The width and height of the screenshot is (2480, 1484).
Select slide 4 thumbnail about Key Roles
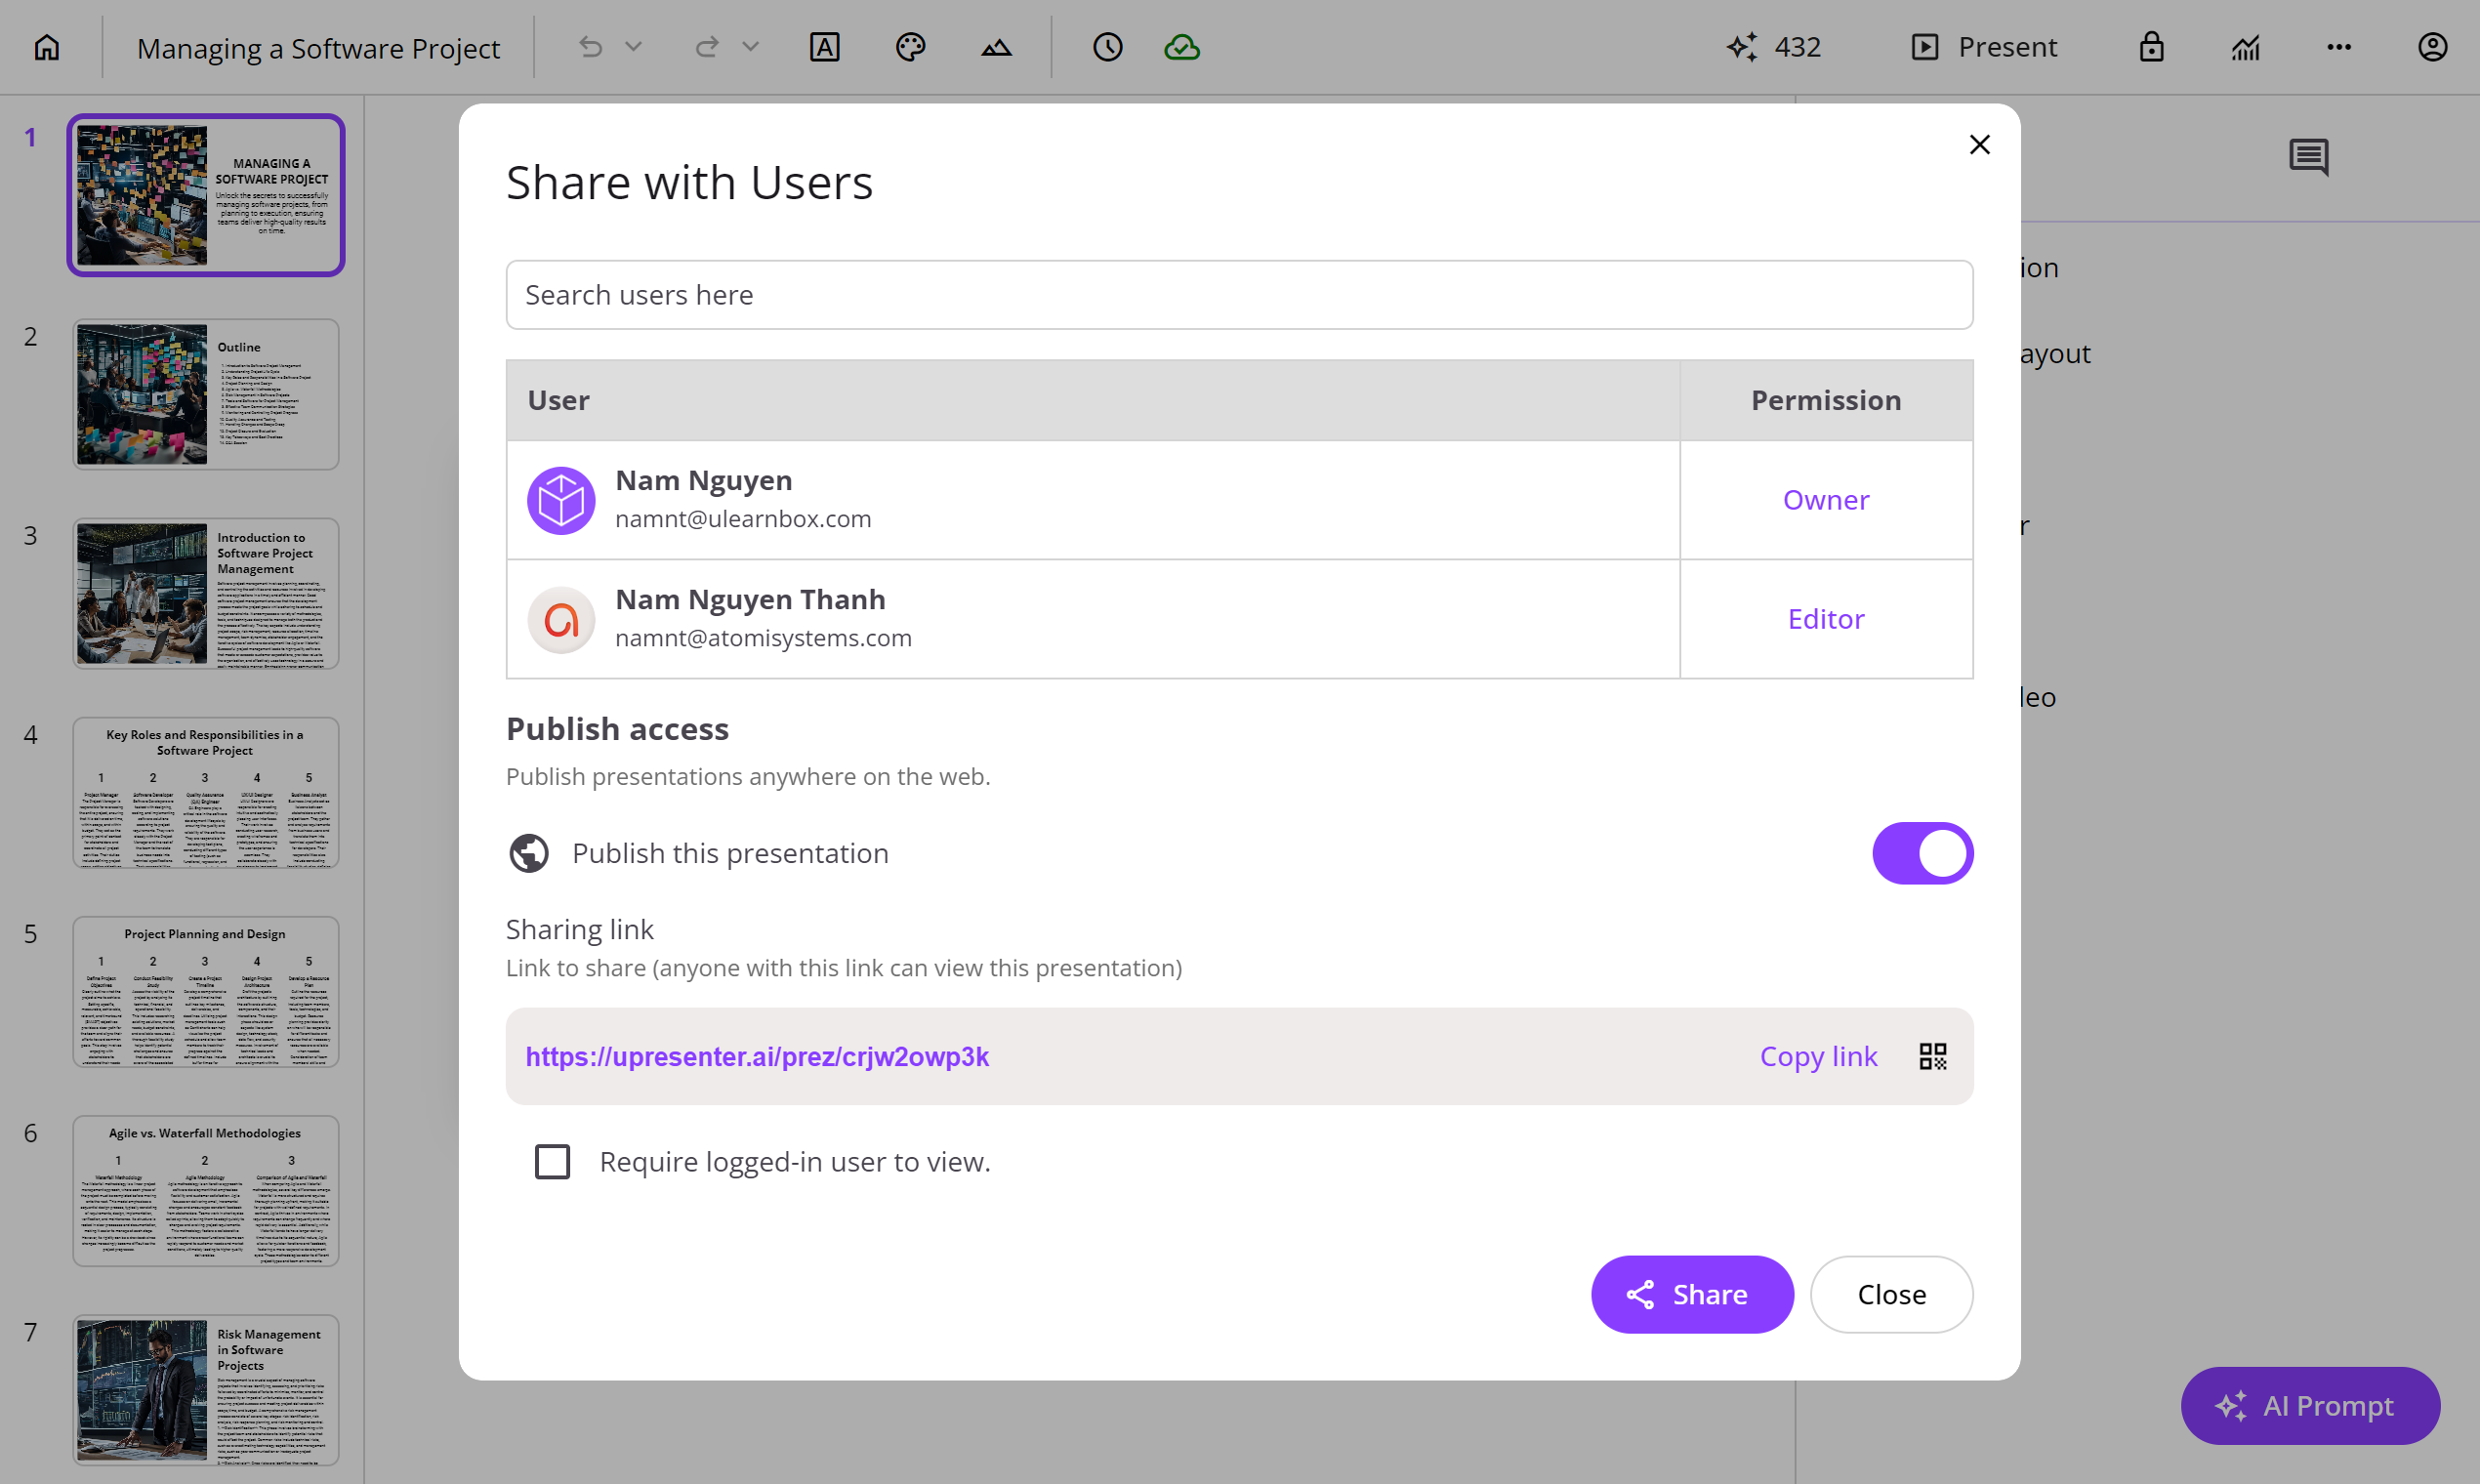pos(206,793)
